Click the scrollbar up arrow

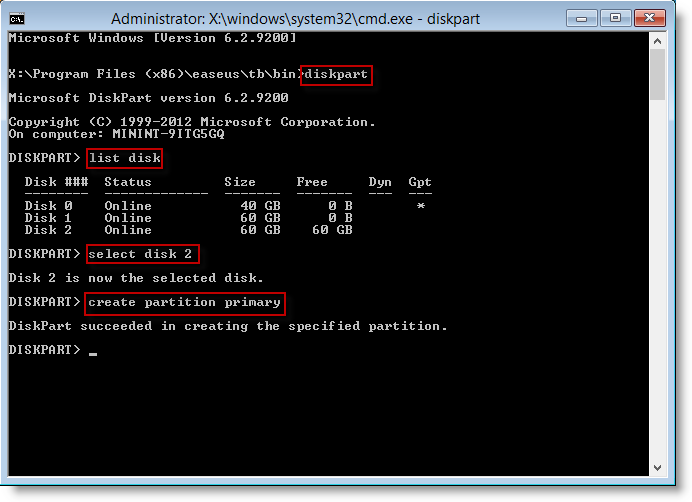pyautogui.click(x=658, y=40)
